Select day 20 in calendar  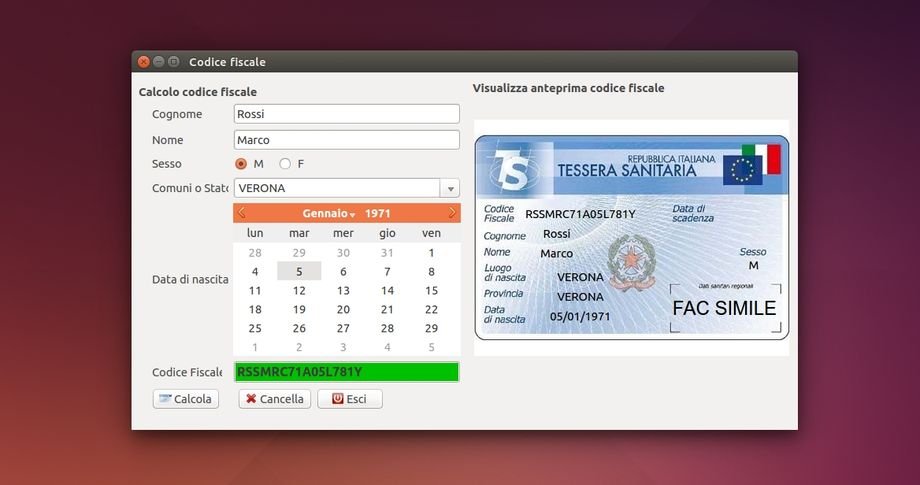coord(343,310)
